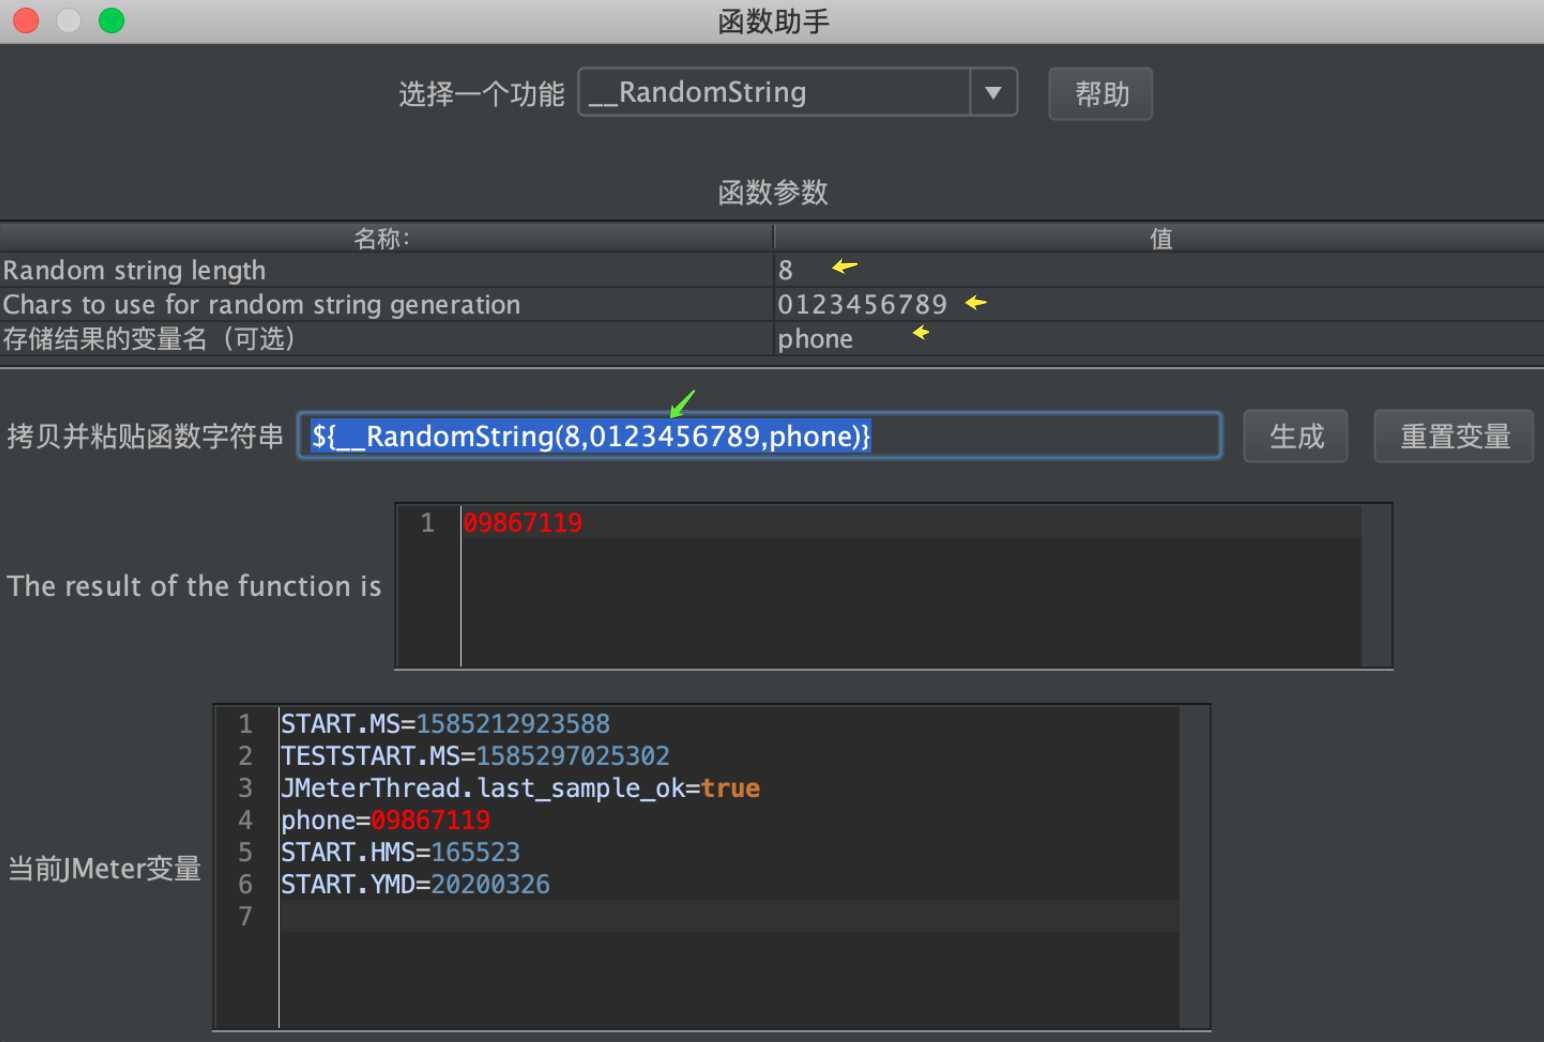The image size is (1544, 1042).
Task: Select the chars value 0123456789 cell
Action: point(1159,304)
